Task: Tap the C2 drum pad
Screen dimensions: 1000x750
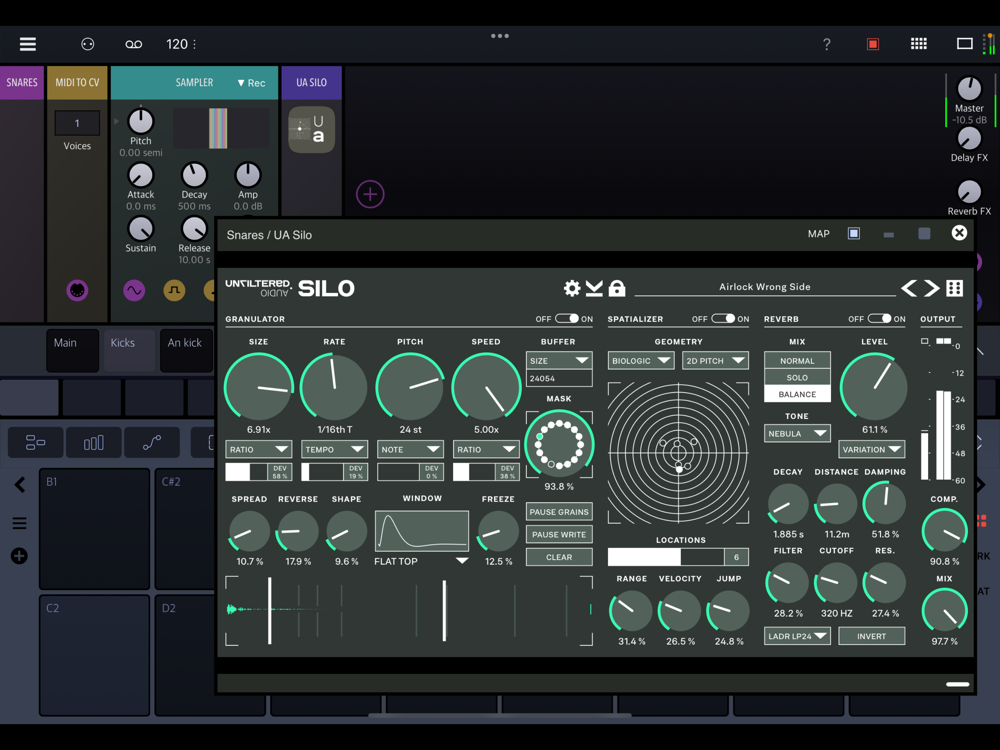Action: (x=94, y=655)
